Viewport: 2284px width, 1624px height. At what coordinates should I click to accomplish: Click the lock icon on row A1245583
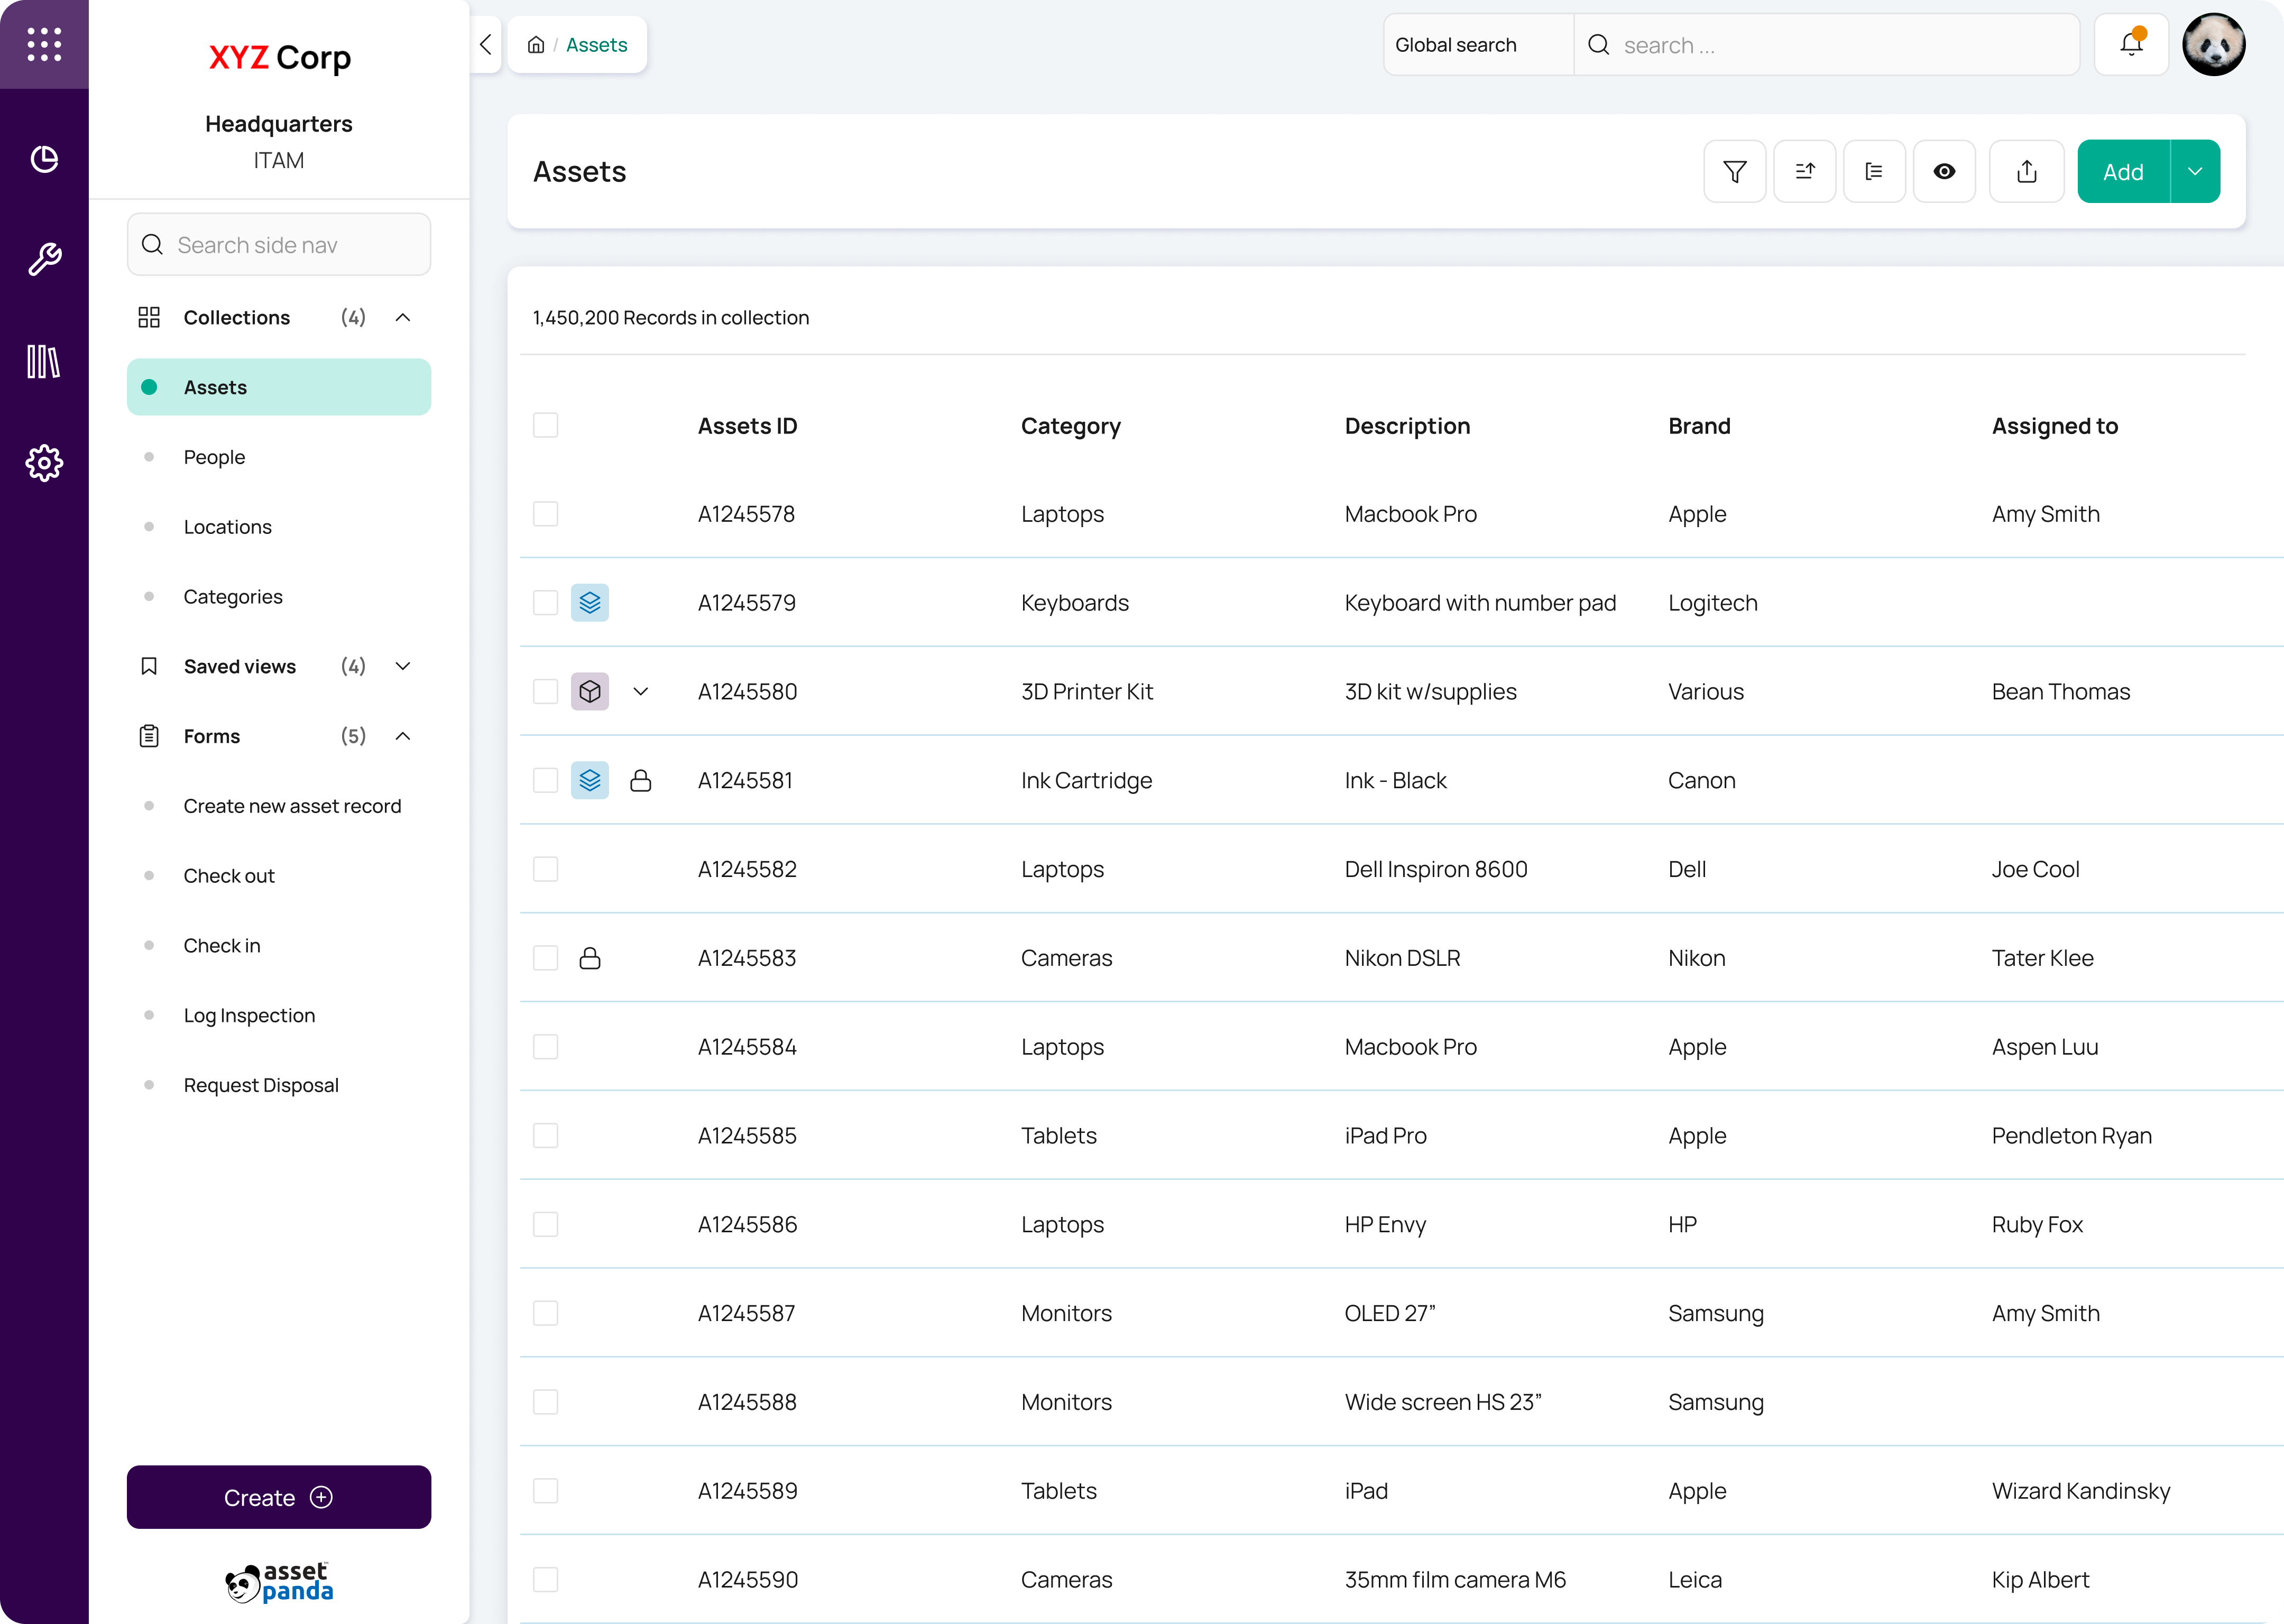[x=590, y=958]
